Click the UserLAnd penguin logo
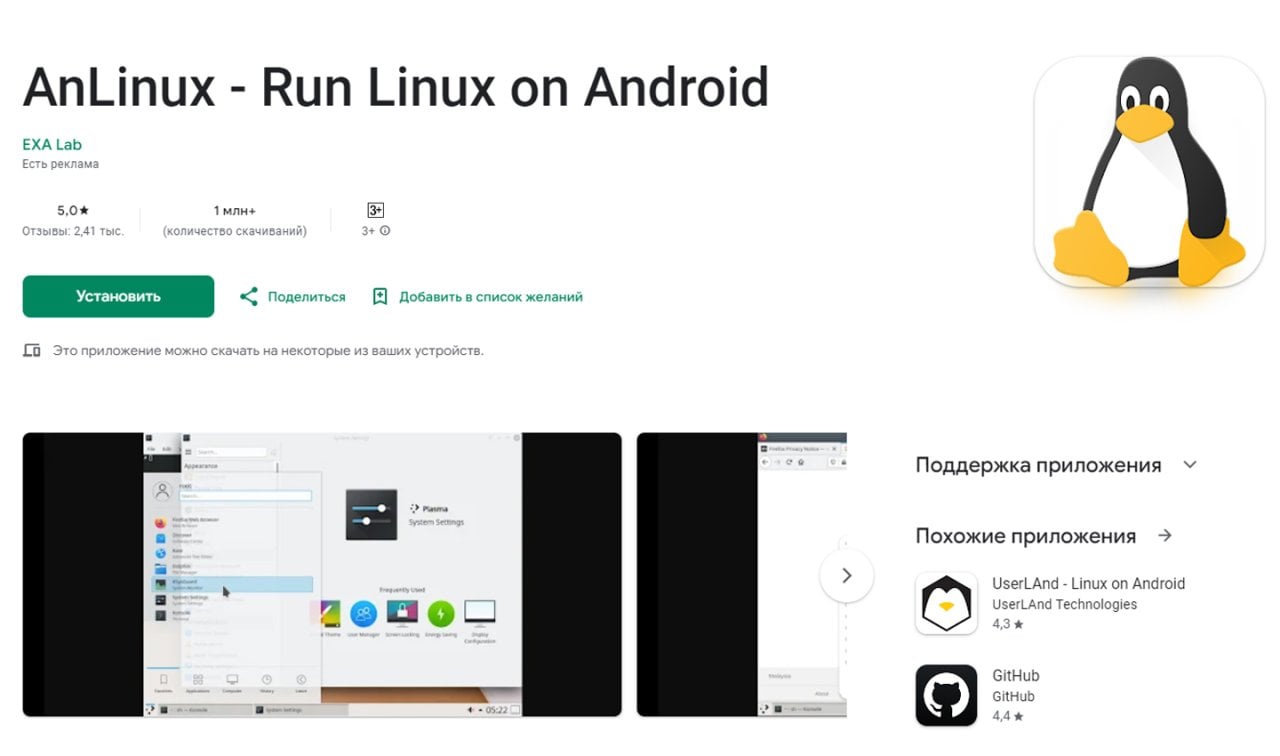This screenshot has height=756, width=1280. [x=946, y=603]
